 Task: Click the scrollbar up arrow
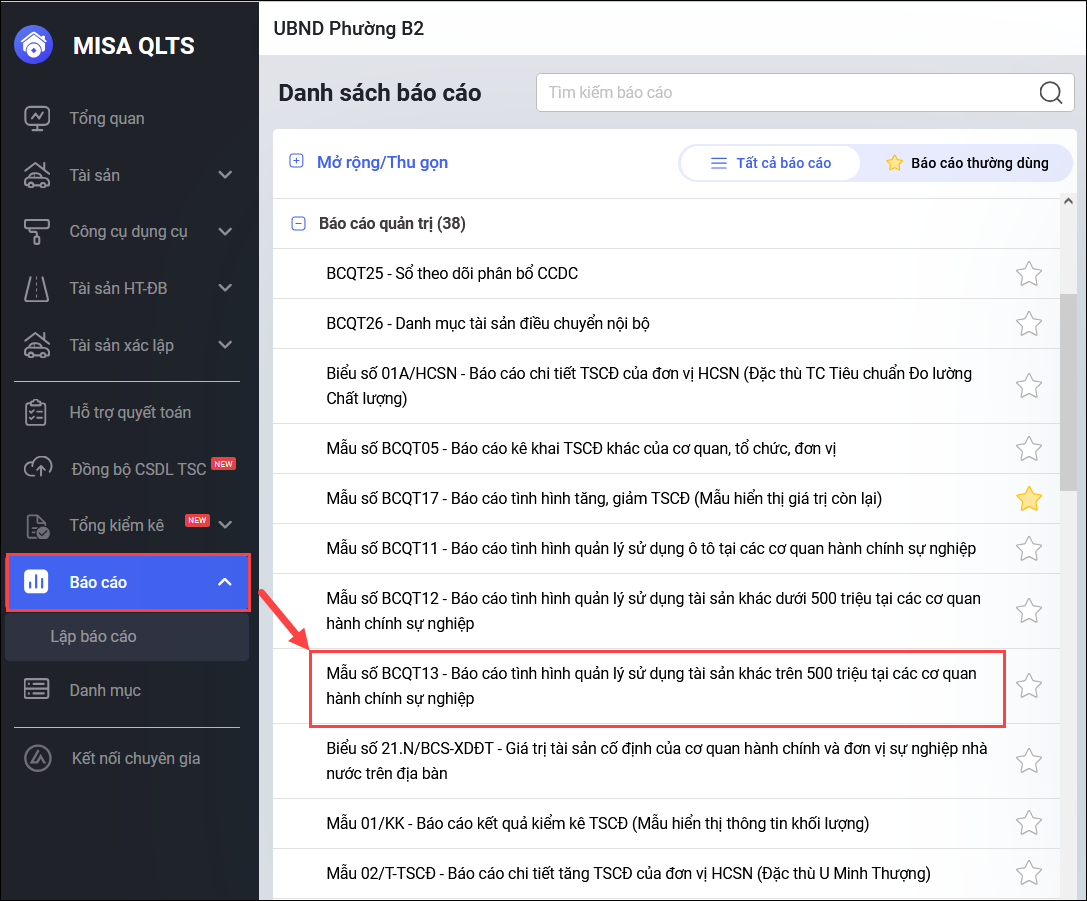(x=1068, y=201)
